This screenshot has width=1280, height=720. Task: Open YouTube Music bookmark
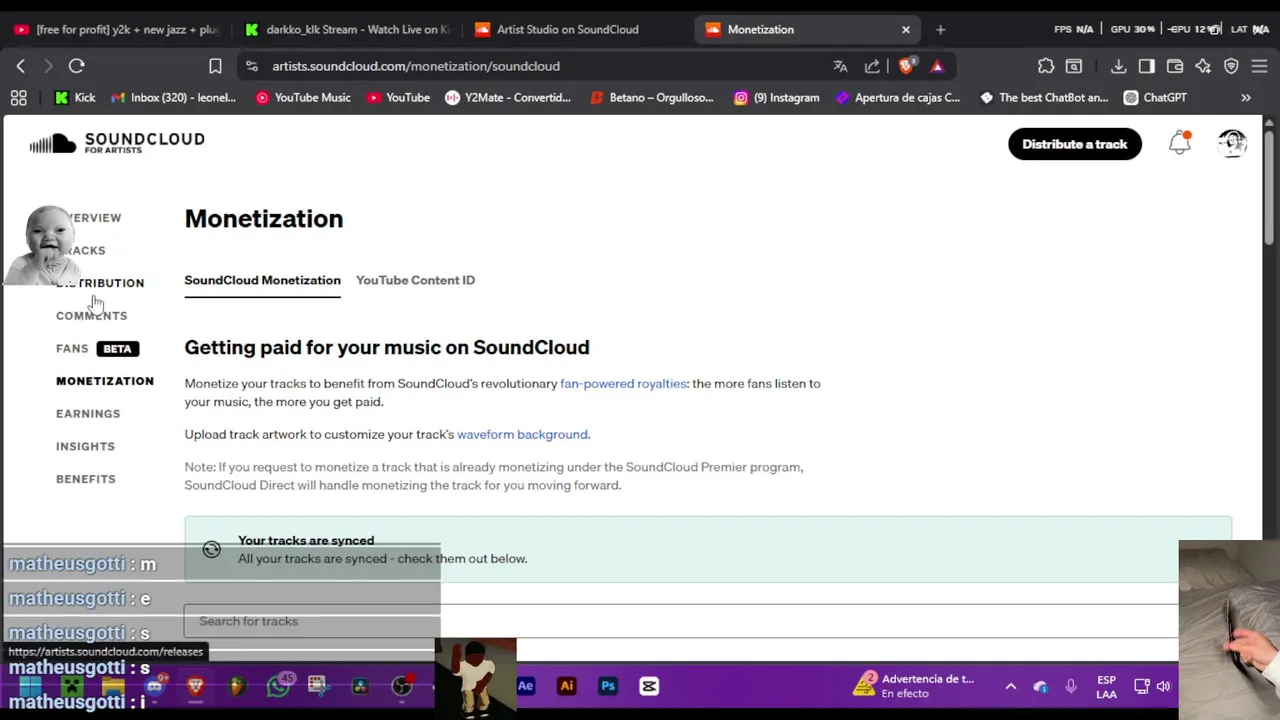click(303, 97)
